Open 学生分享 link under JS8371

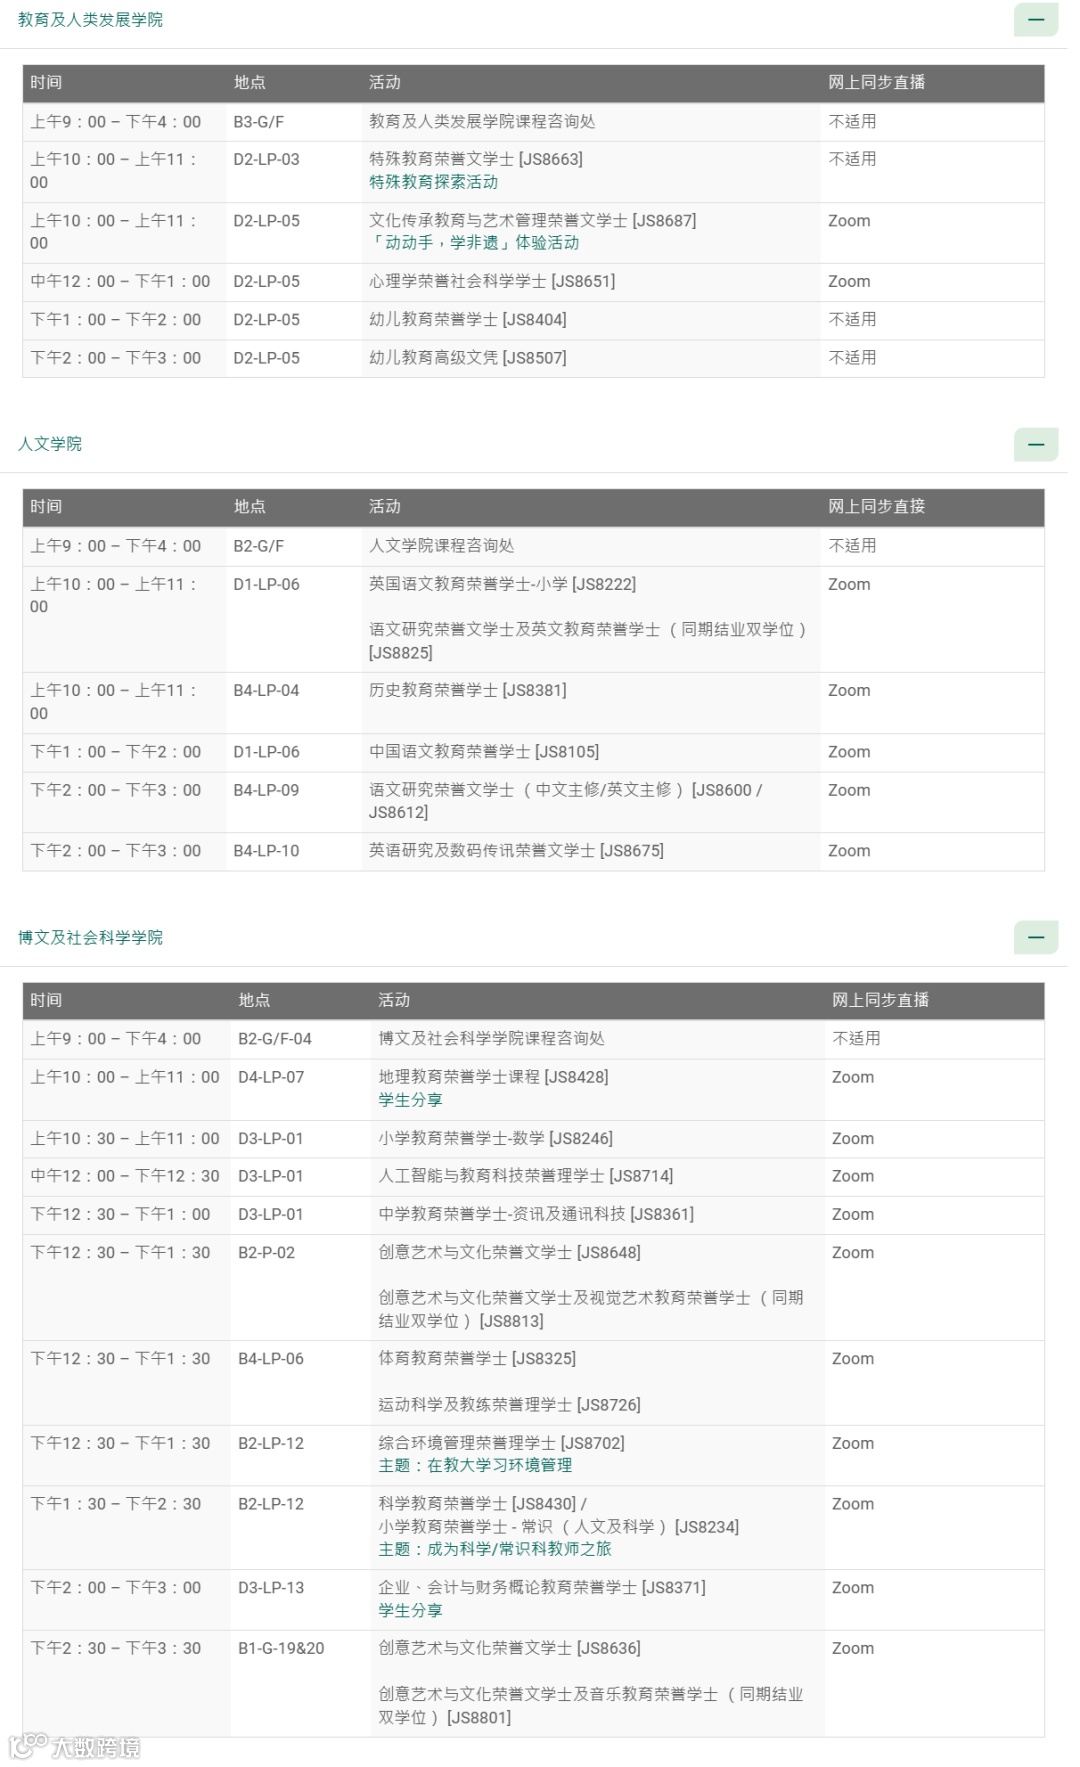[410, 1611]
